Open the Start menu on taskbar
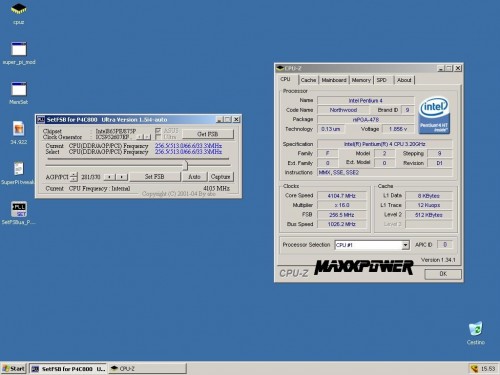The height and width of the screenshot is (375, 500). 14,369
